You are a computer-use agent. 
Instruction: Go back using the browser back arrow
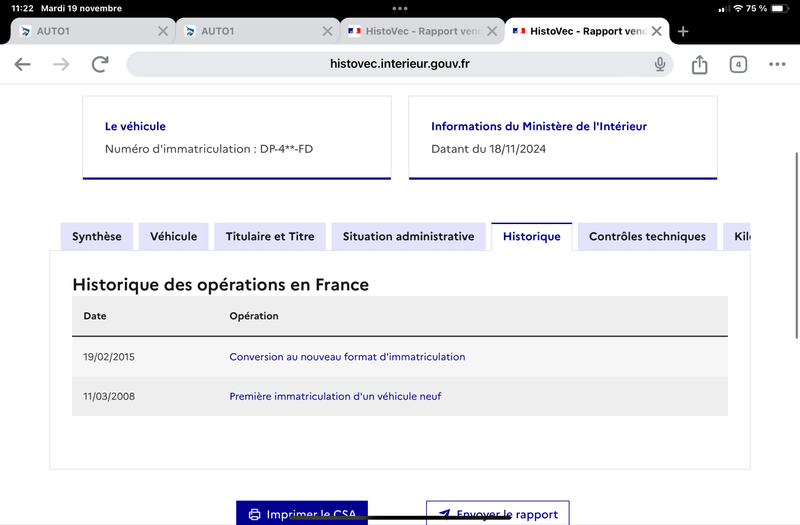pos(22,64)
